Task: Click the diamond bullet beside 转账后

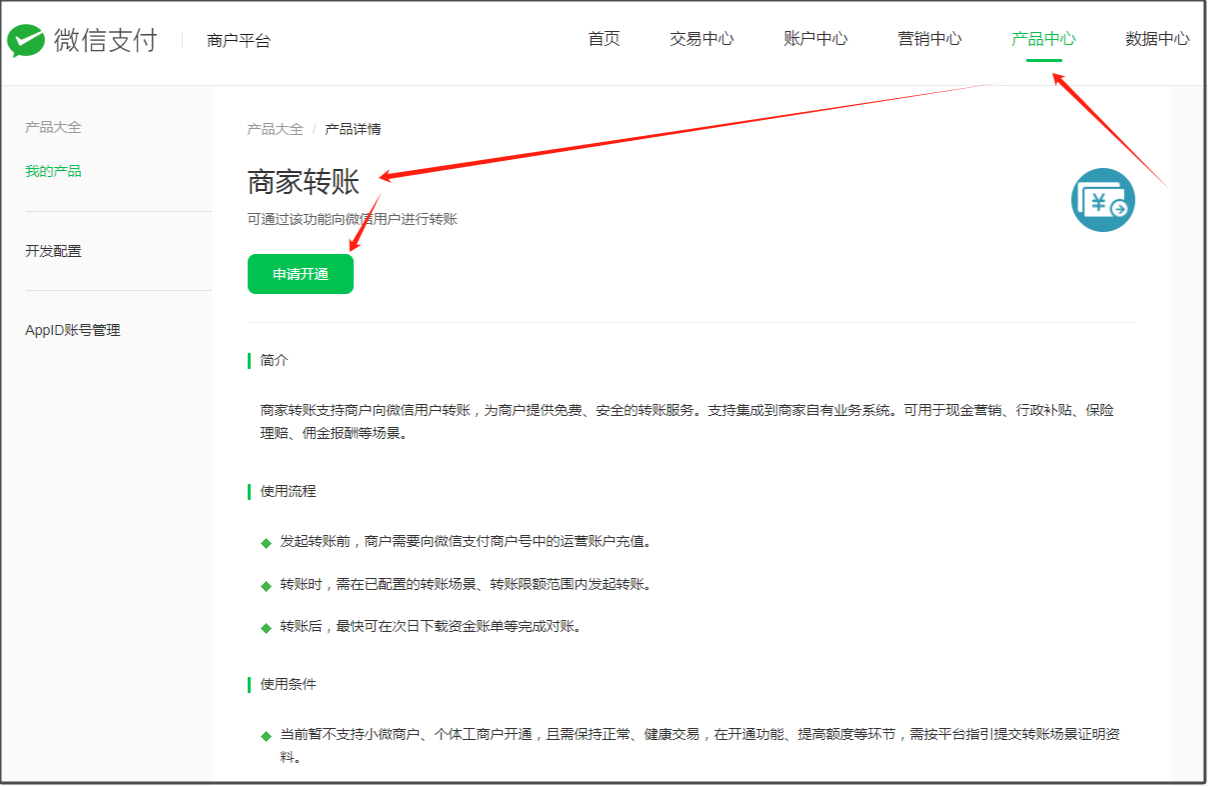Action: (x=266, y=628)
